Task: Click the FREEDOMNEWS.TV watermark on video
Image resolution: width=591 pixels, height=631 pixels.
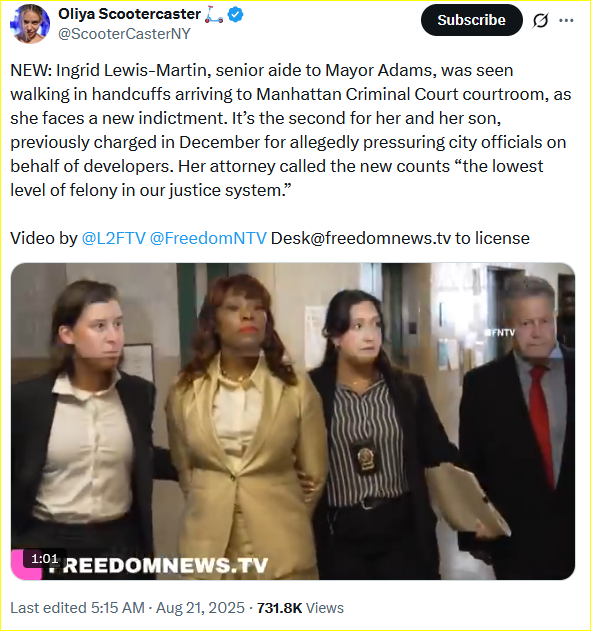Action: point(157,565)
